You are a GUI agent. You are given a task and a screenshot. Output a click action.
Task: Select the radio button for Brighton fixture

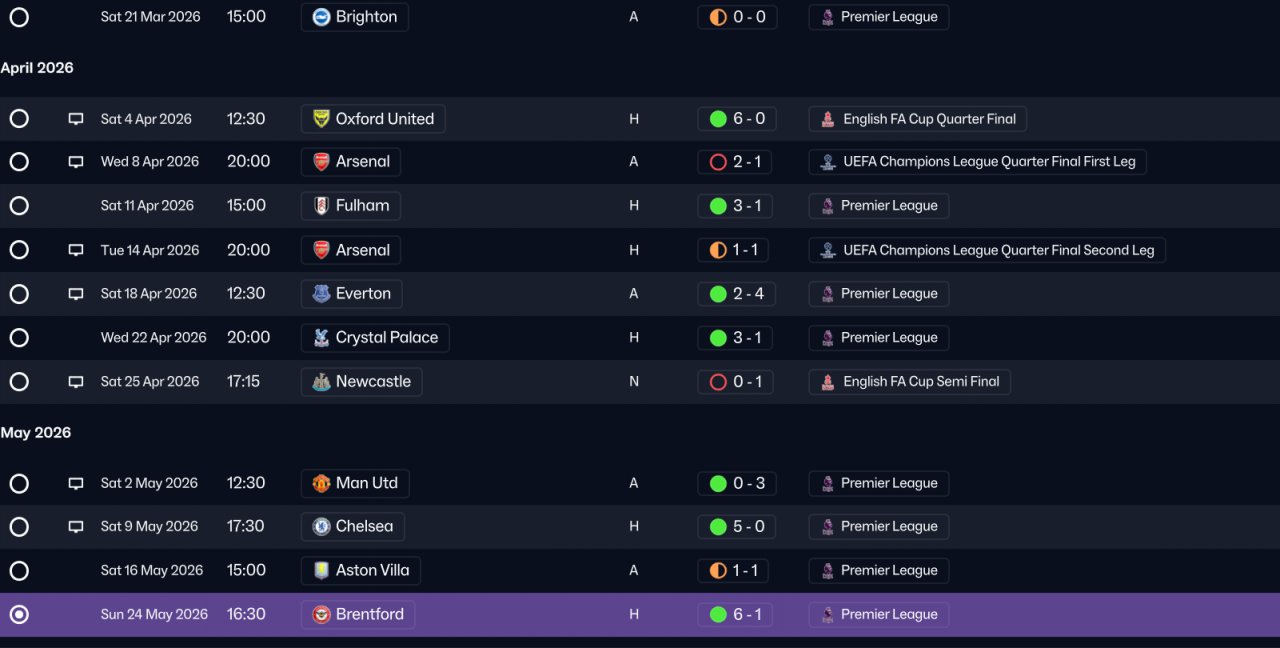point(19,17)
